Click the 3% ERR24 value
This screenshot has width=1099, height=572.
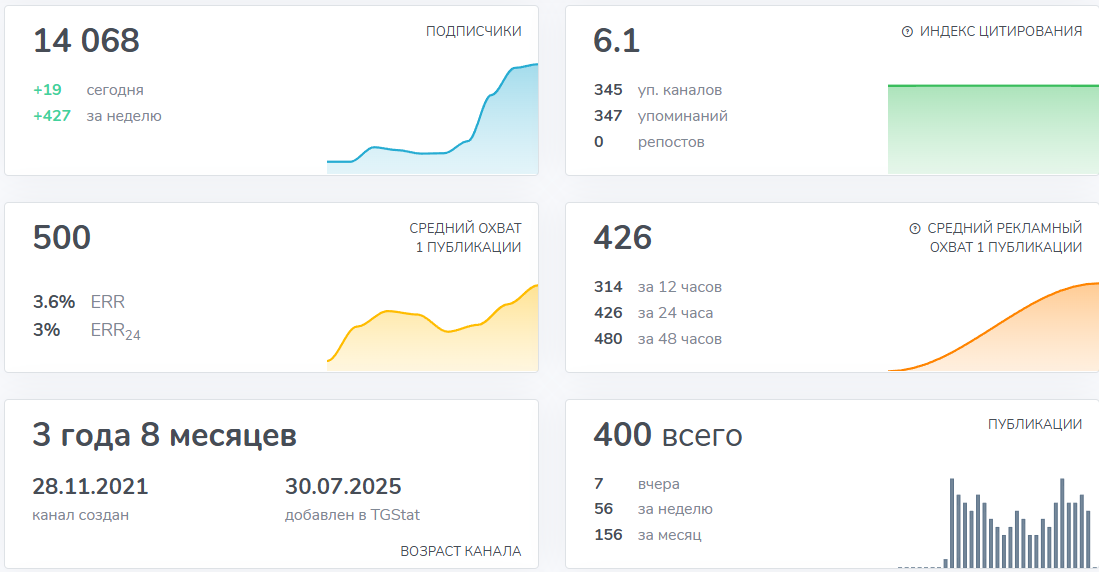pyautogui.click(x=46, y=330)
